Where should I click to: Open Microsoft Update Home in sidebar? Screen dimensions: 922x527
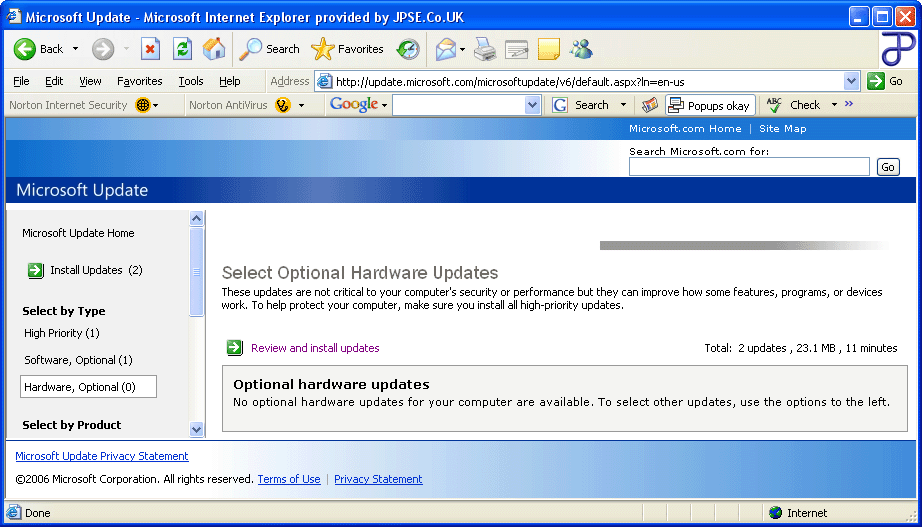point(78,234)
